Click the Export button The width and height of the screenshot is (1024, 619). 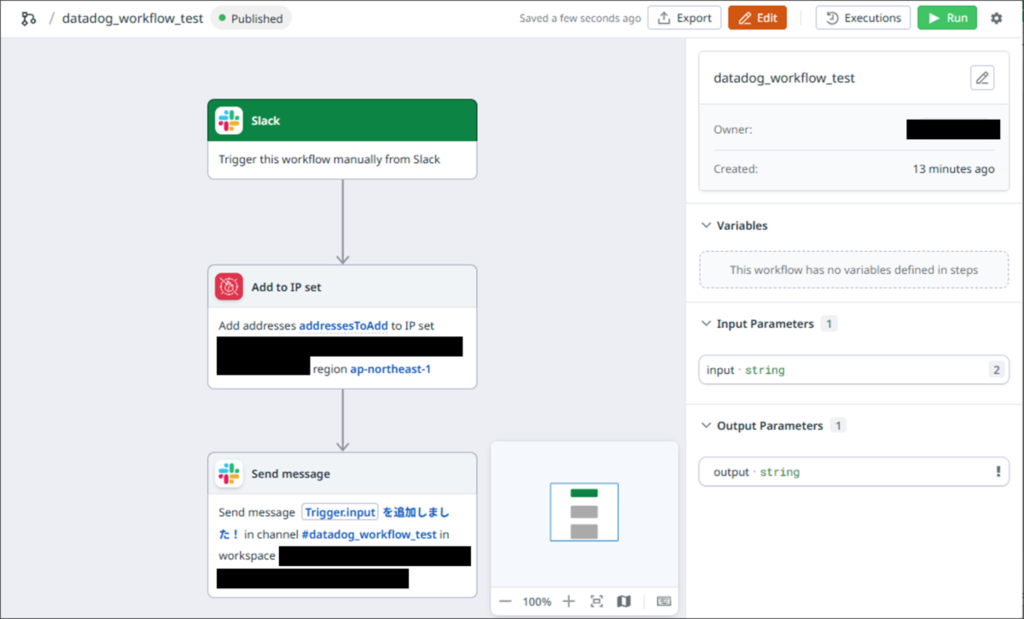(x=684, y=18)
